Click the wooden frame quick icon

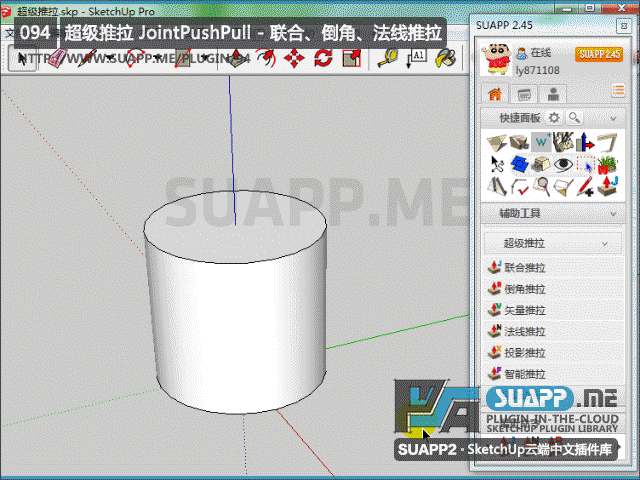click(x=607, y=143)
